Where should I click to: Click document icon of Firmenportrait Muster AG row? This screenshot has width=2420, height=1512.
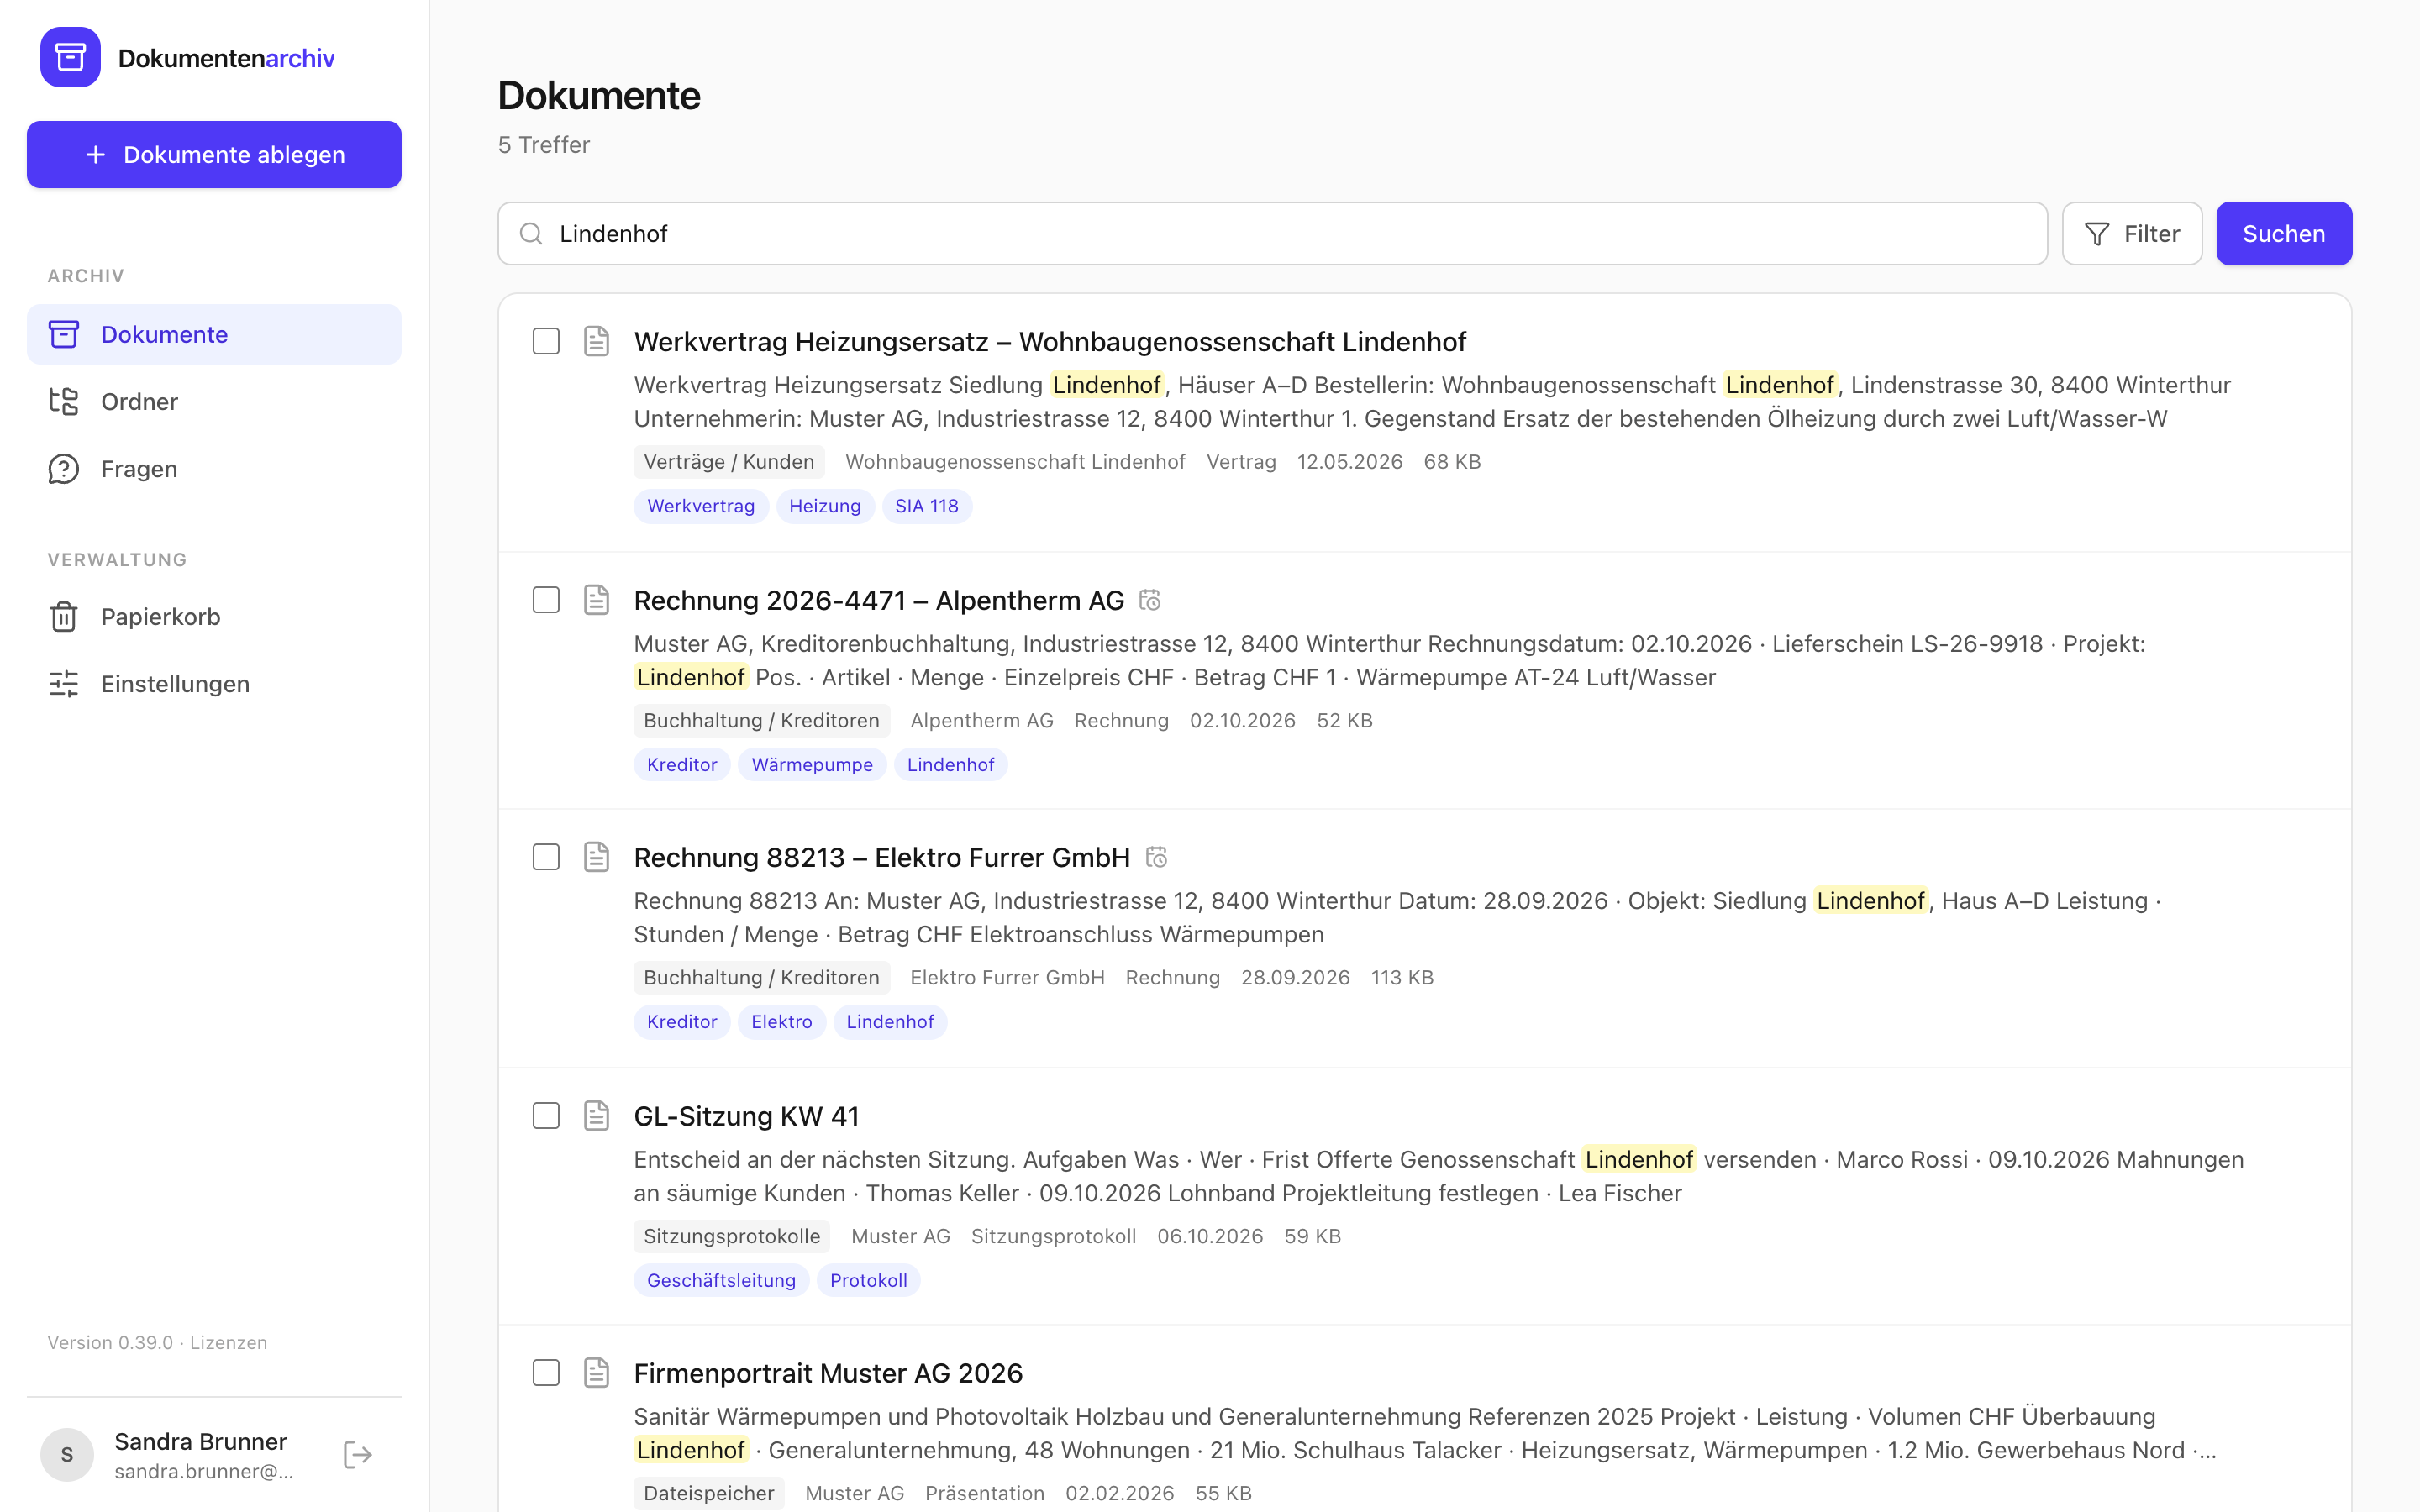(x=596, y=1373)
